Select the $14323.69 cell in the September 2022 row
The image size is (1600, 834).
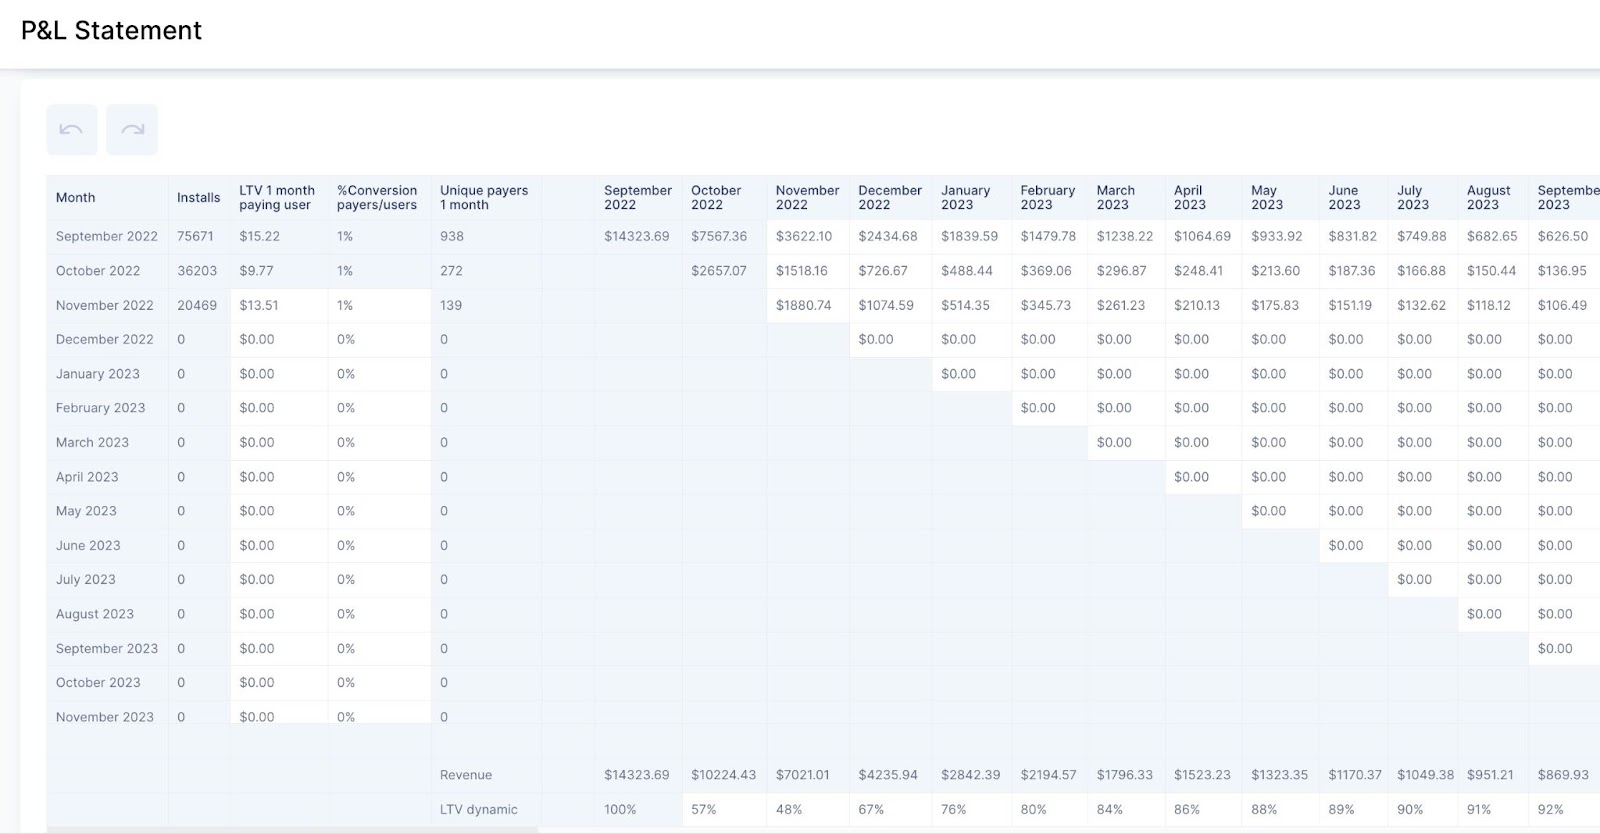point(636,237)
